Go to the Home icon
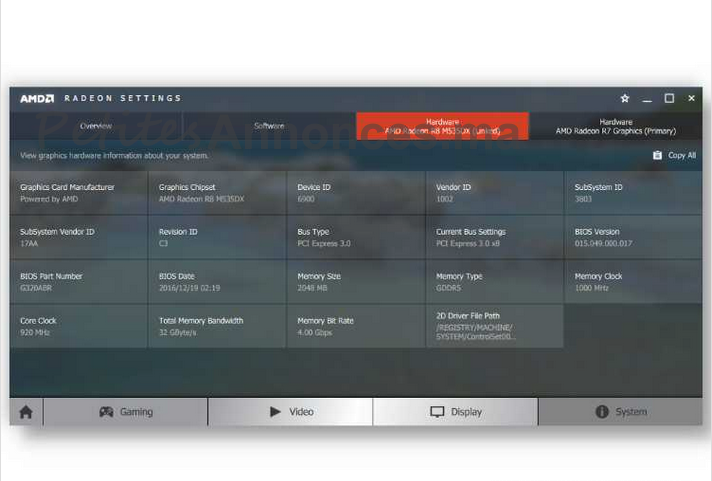Screen dimensions: 712x481 (x=26, y=412)
